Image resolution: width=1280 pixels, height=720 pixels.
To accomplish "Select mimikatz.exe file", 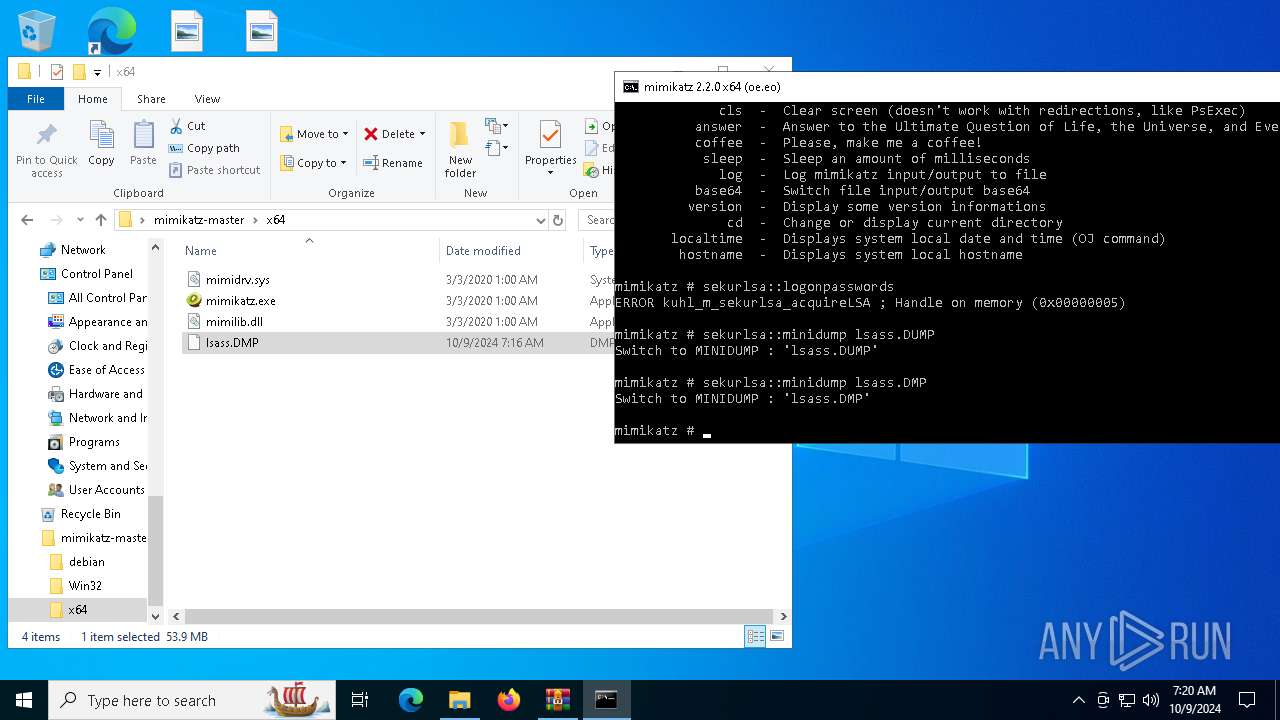I will 240,301.
